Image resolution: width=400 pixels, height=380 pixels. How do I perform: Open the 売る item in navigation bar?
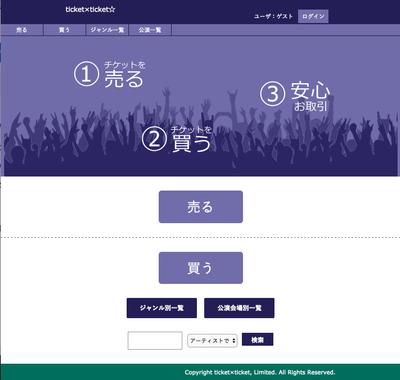tap(22, 30)
